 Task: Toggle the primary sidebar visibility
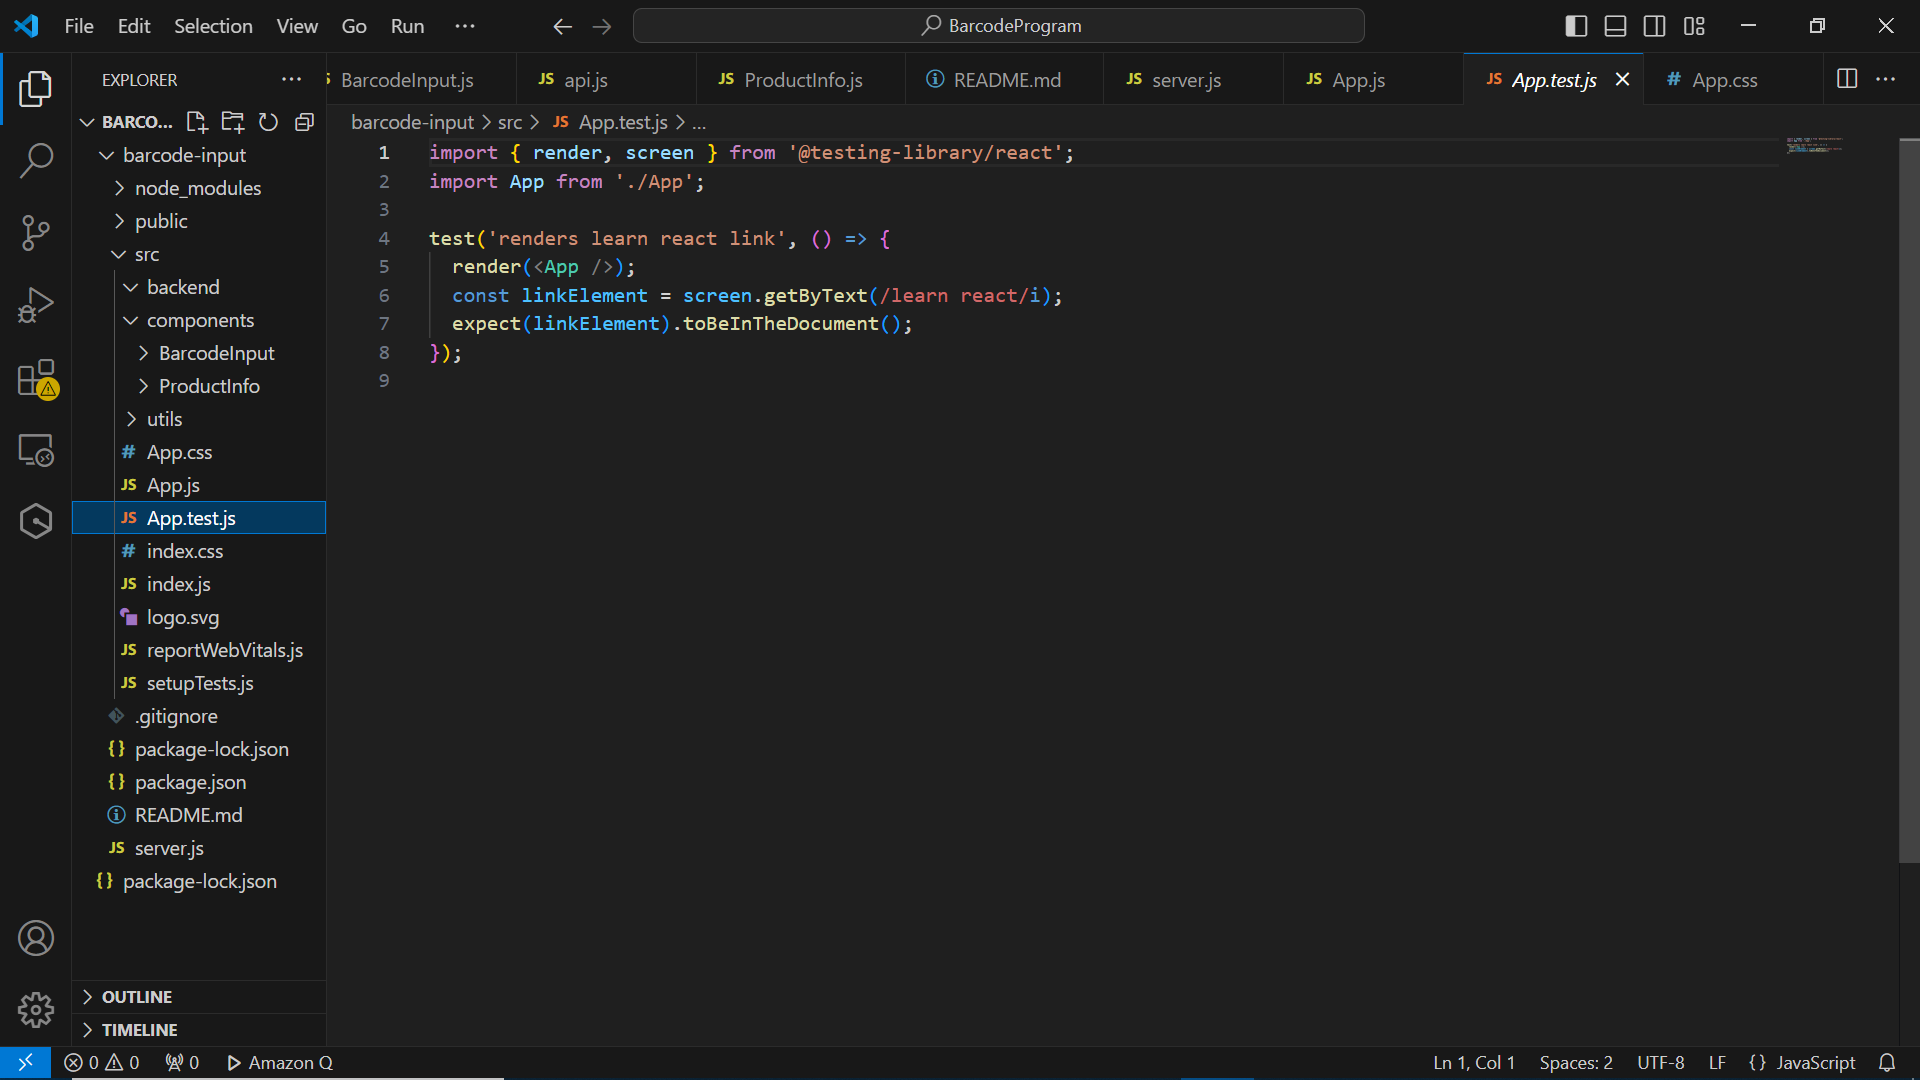1576,26
